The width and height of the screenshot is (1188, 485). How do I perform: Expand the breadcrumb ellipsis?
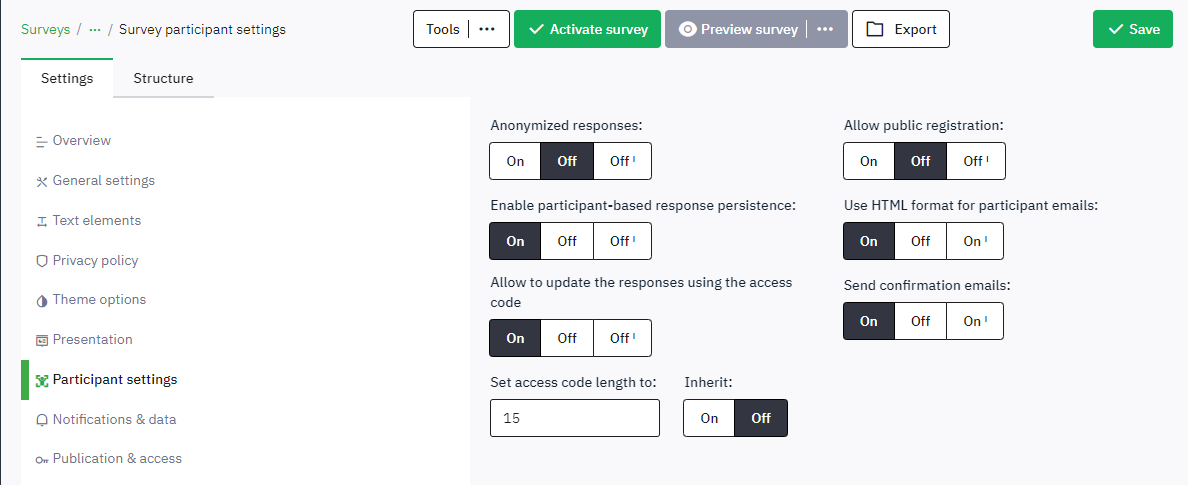pos(95,30)
